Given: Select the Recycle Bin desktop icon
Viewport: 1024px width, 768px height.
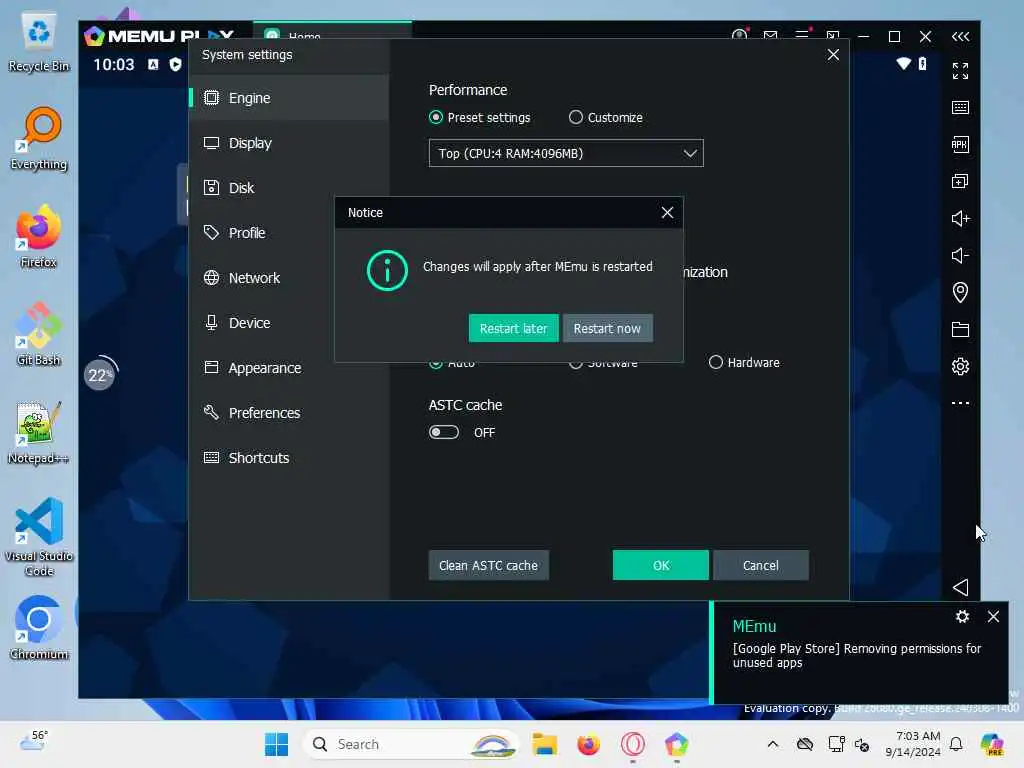Looking at the screenshot, I should click(x=39, y=40).
